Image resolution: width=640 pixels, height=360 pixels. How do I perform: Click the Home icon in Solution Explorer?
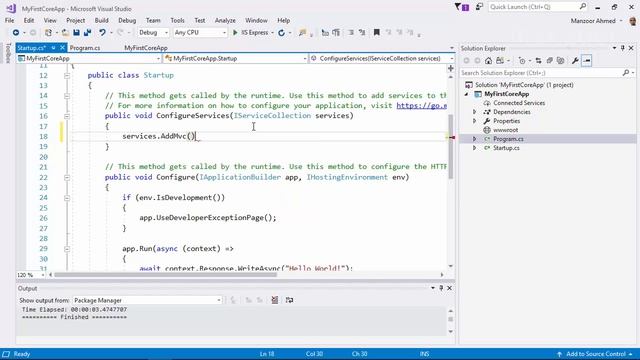pos(489,61)
